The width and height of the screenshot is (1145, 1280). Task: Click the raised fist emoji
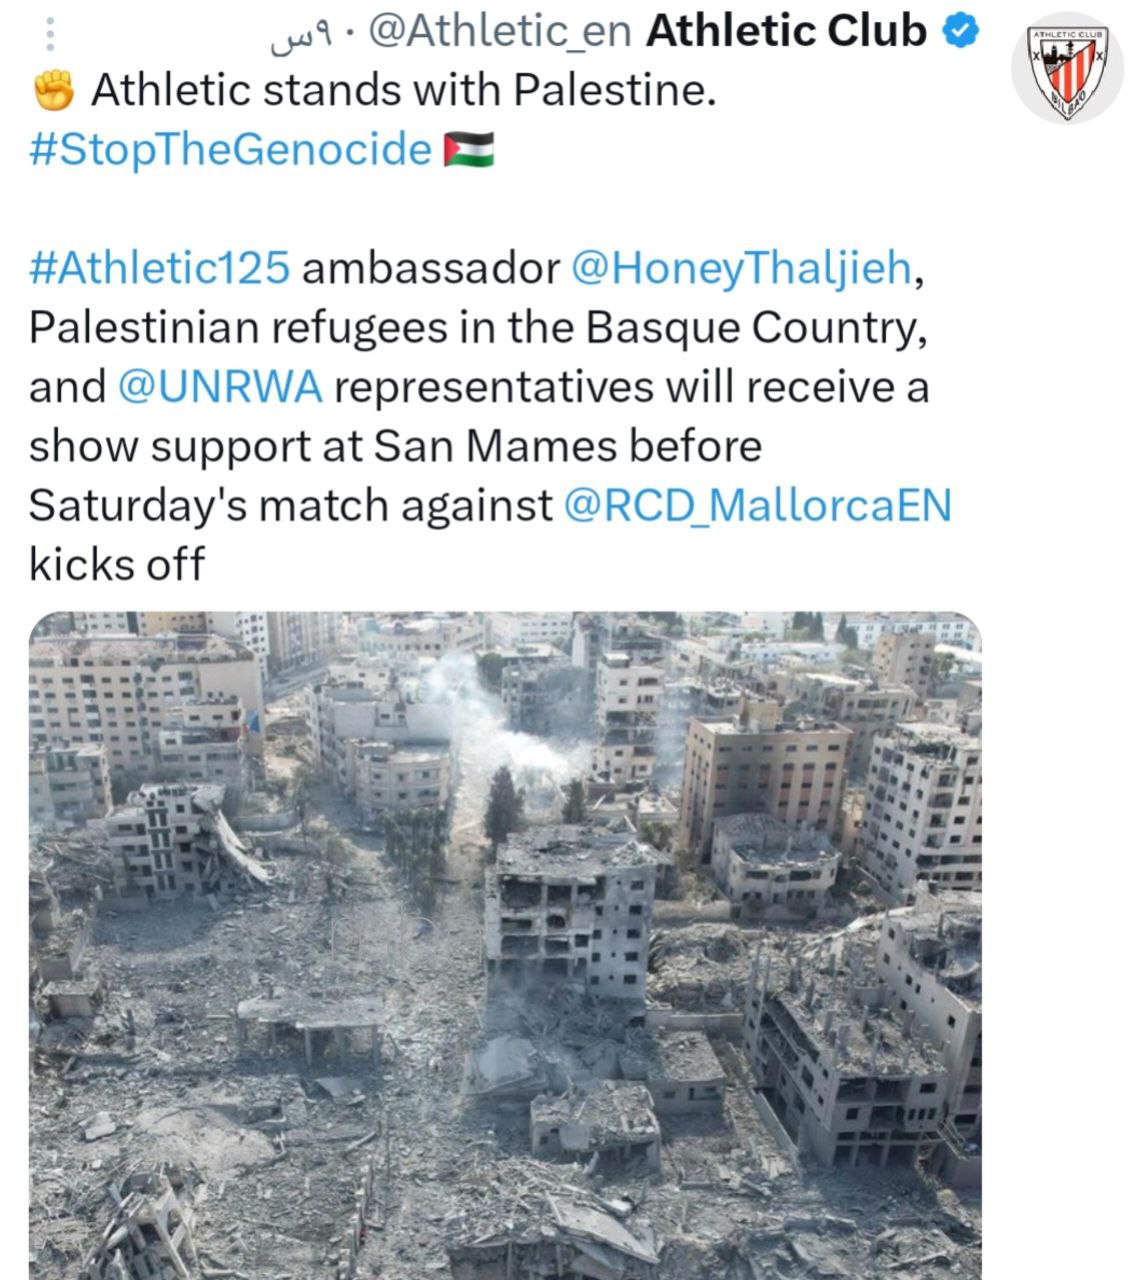pos(54,91)
